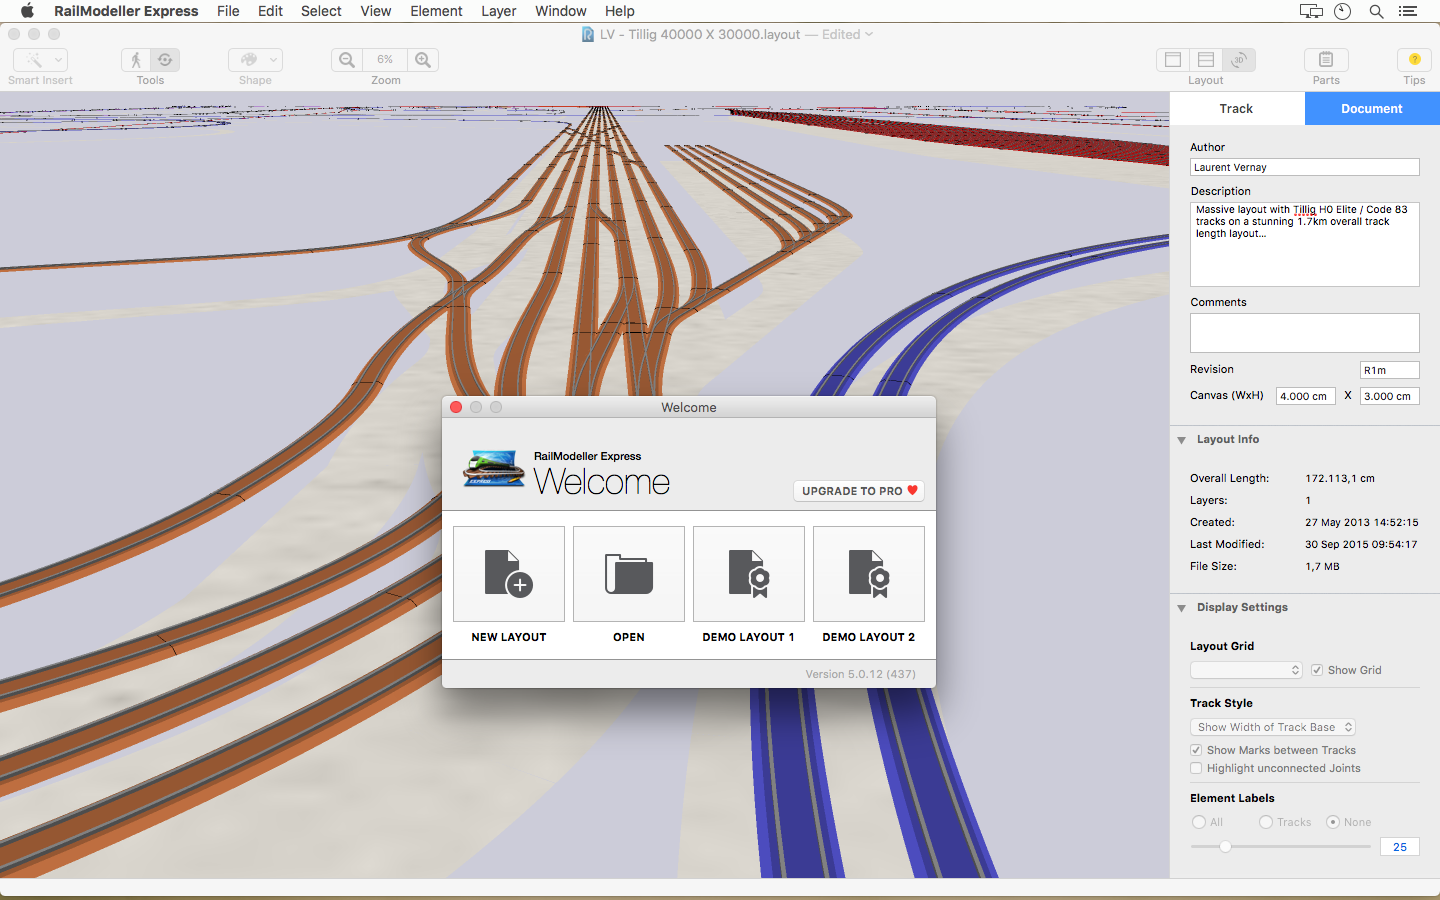
Task: Open Demo Layout 2
Action: point(869,574)
